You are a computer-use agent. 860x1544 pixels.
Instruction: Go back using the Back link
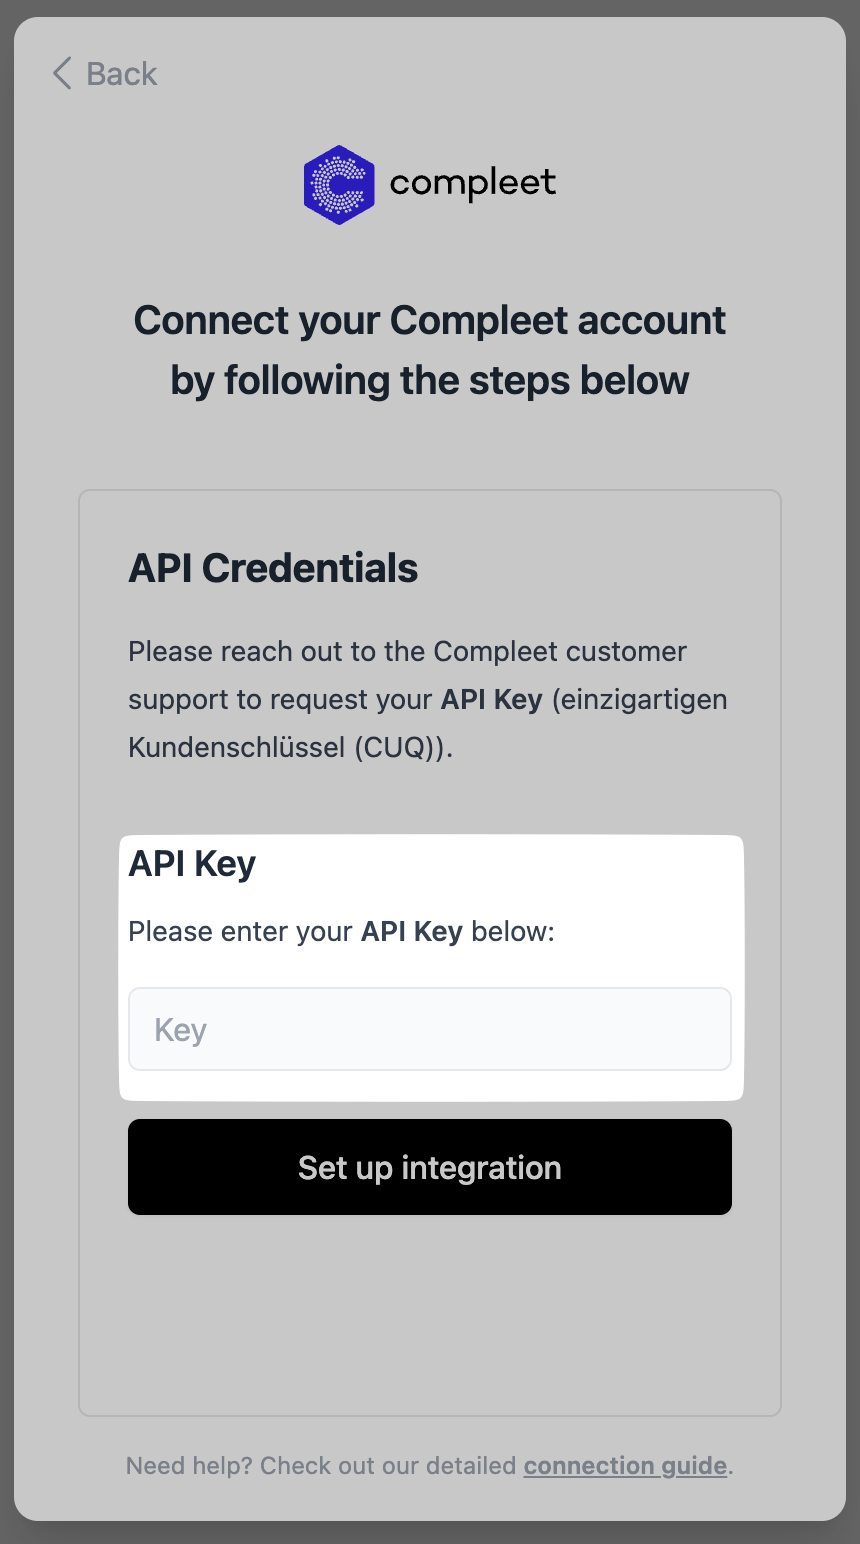point(121,74)
